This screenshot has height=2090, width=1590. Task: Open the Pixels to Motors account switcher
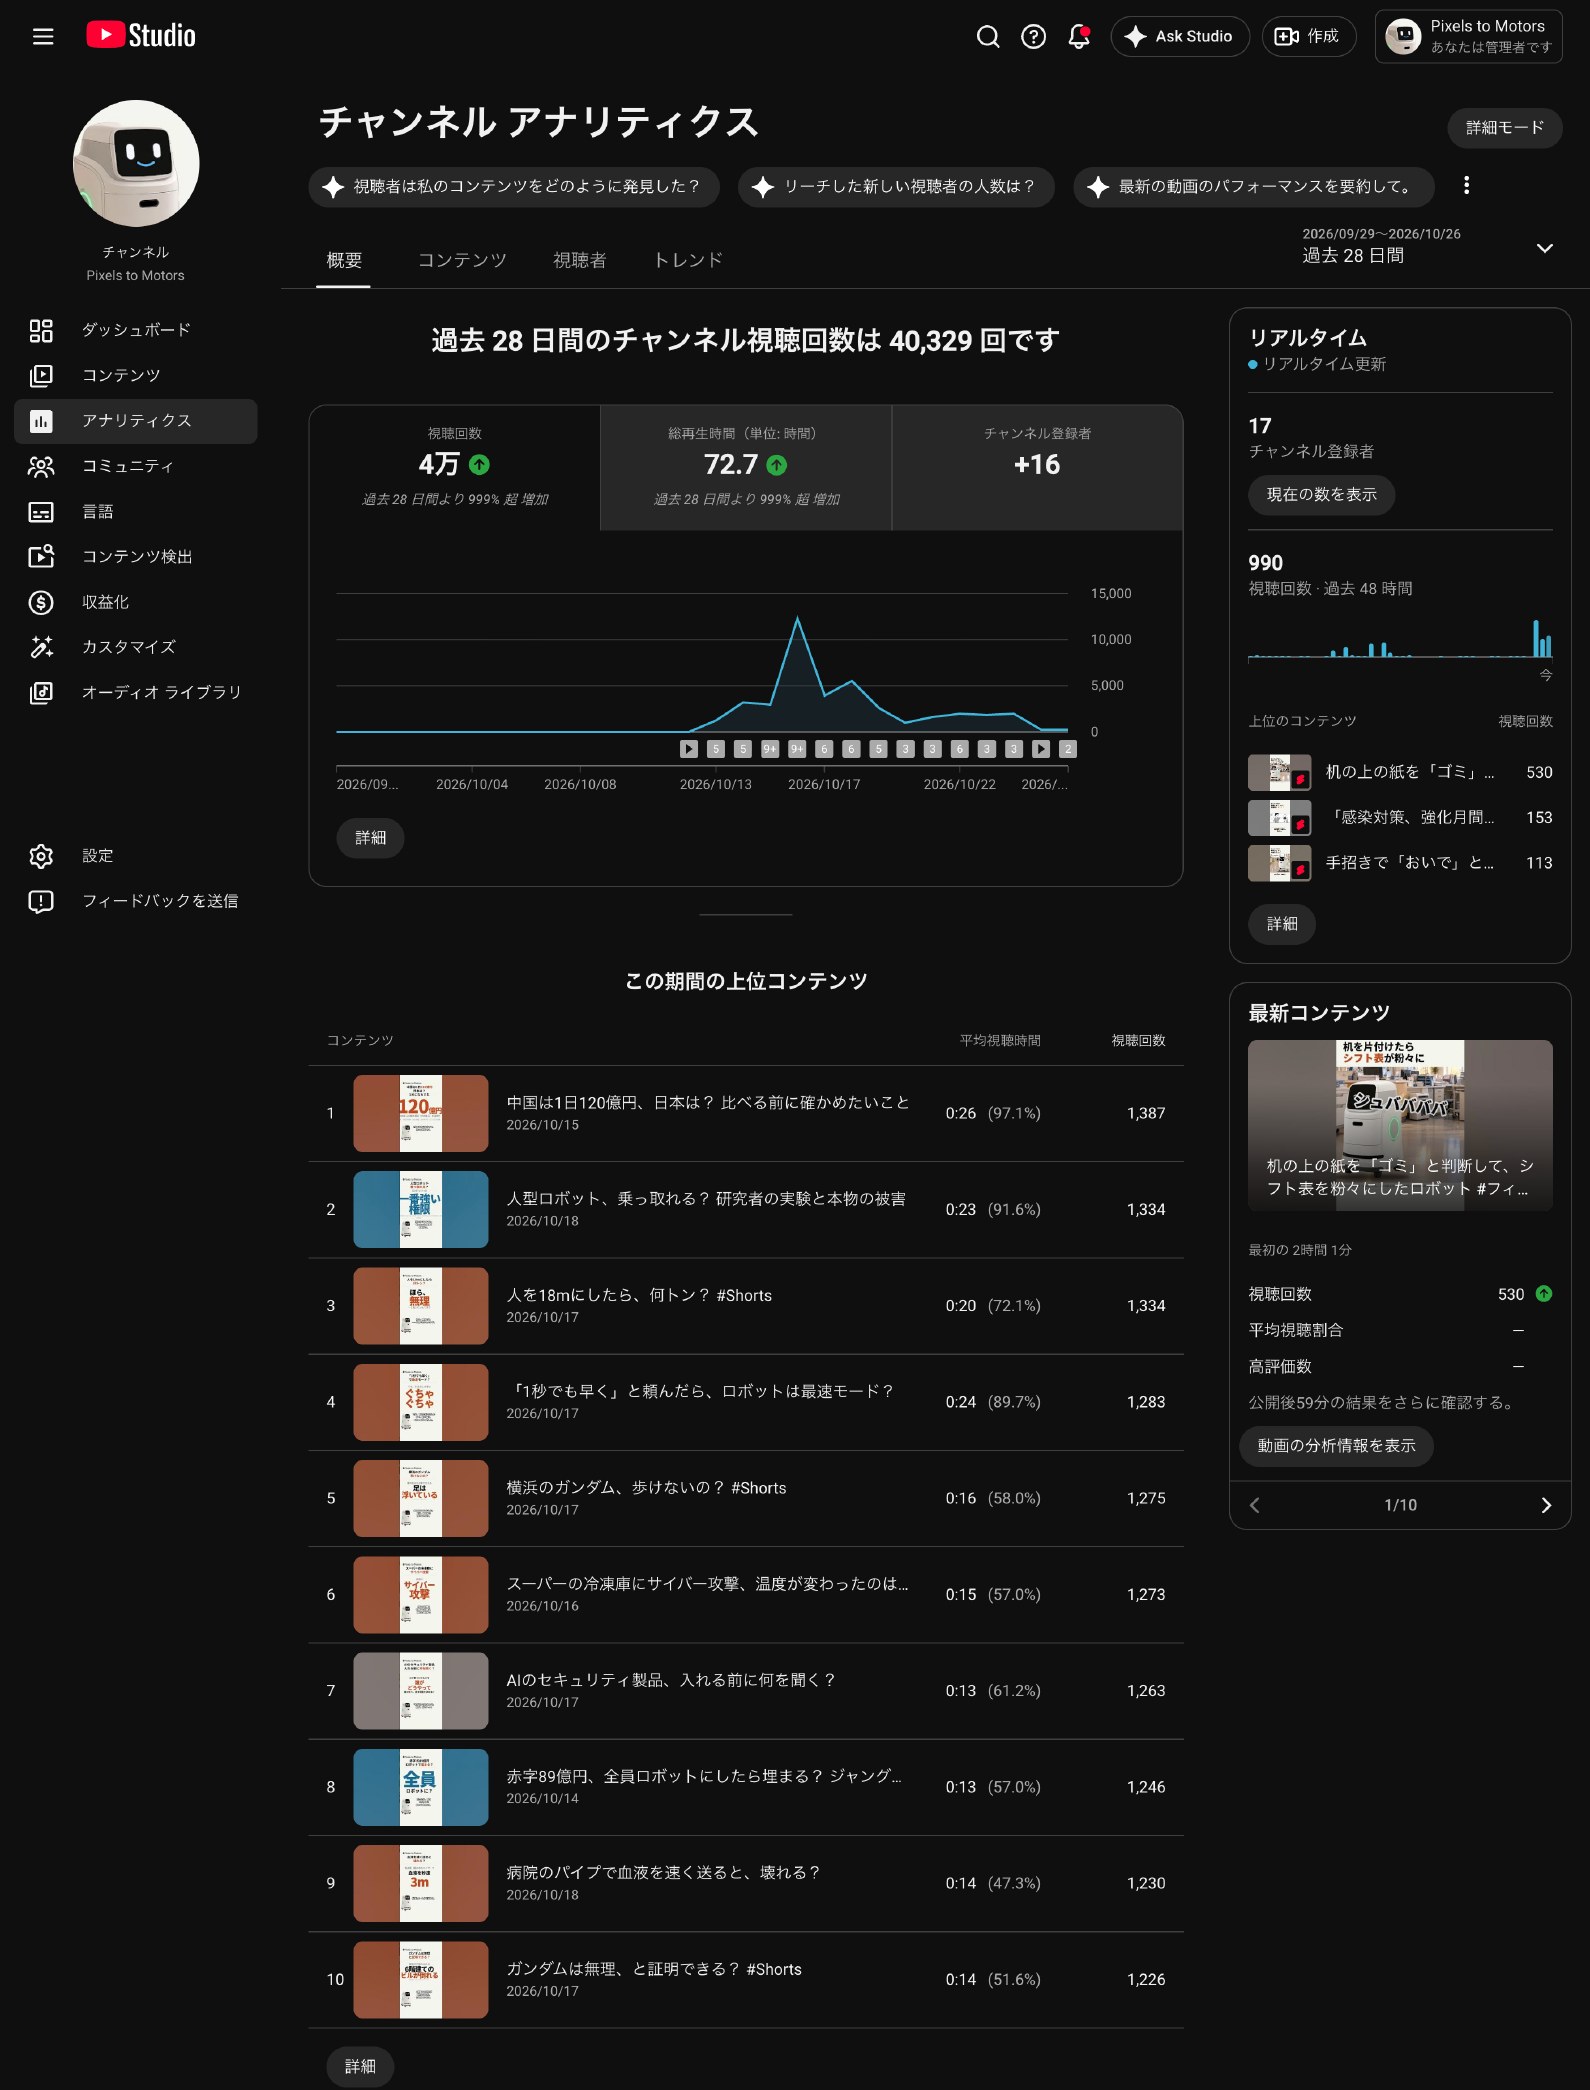coord(1468,37)
